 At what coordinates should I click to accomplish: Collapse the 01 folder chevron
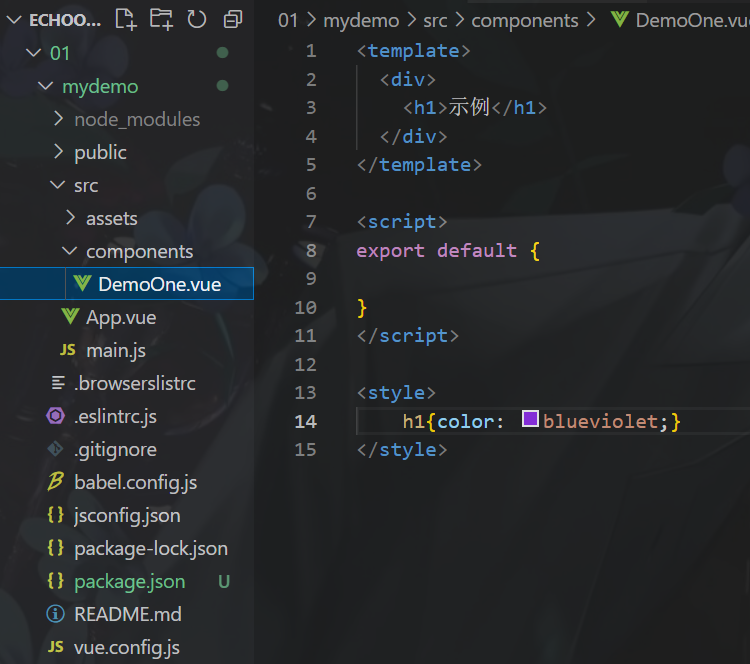[33, 52]
